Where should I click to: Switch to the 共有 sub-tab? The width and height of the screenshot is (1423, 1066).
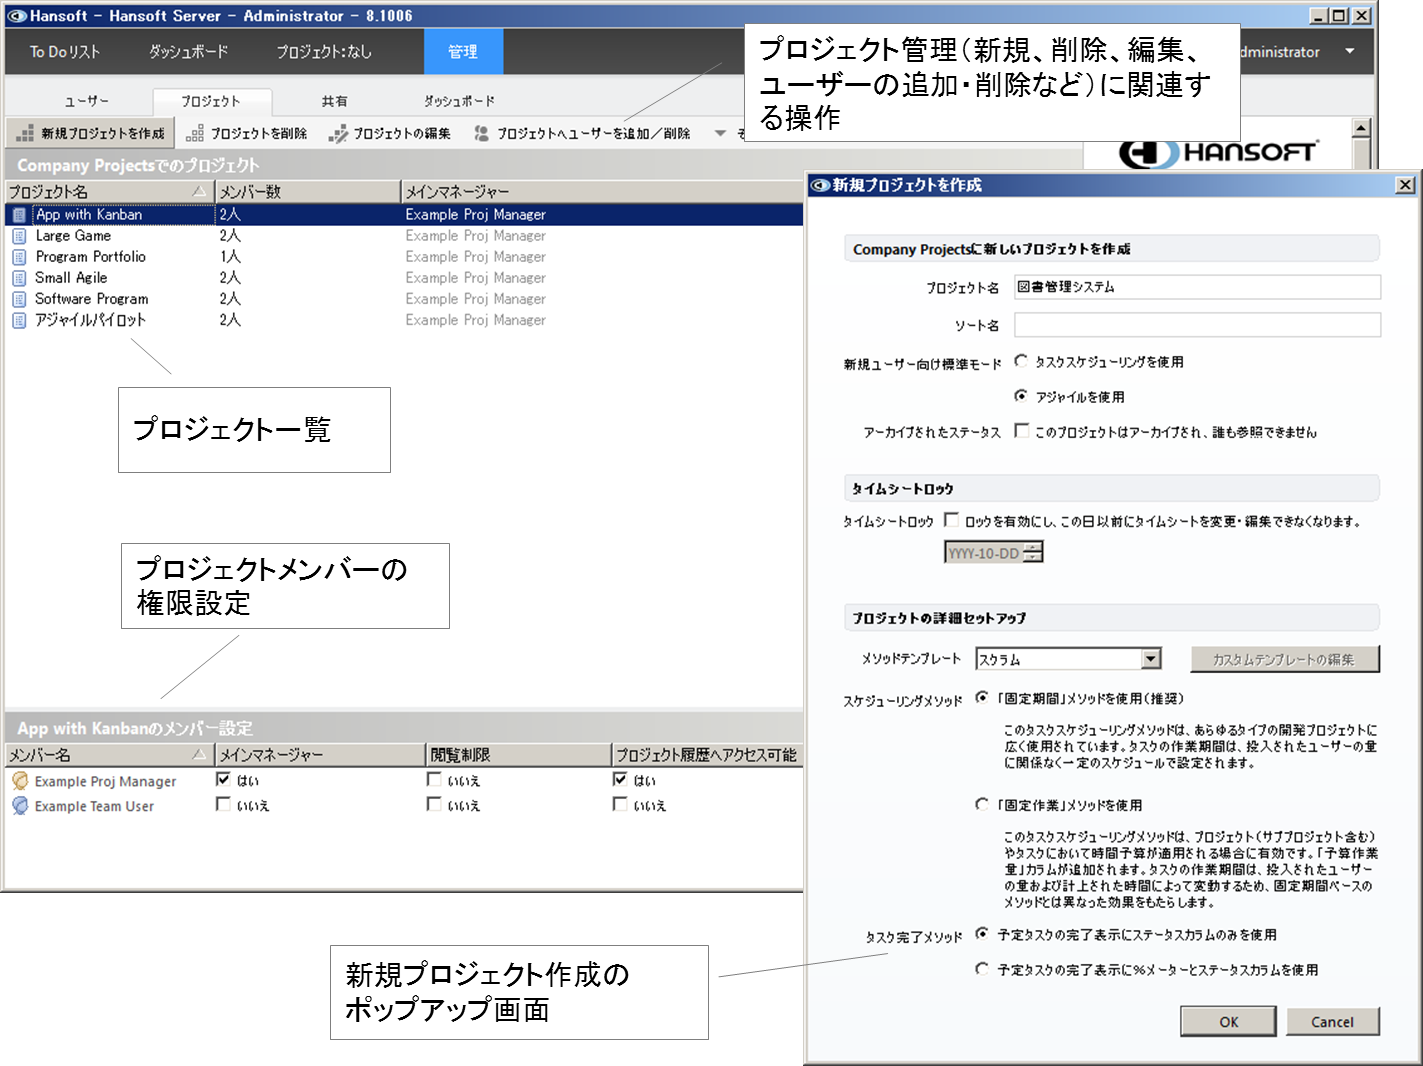(x=335, y=101)
